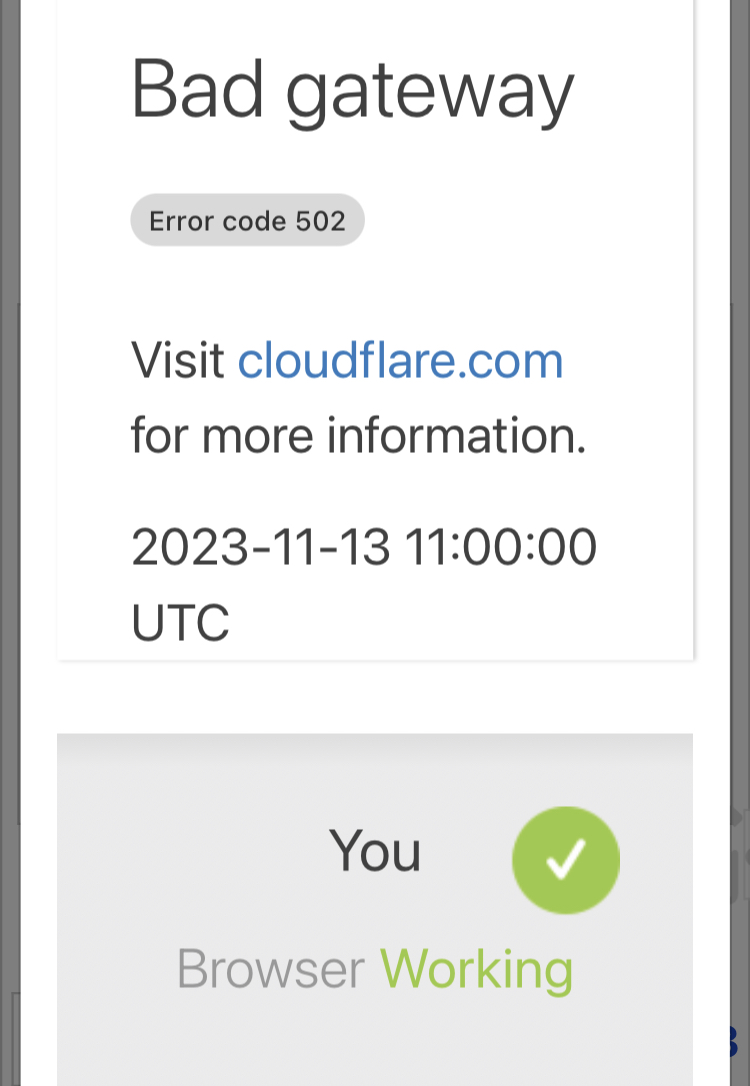Click the UTC timezone text
This screenshot has height=1086, width=750.
[x=180, y=622]
